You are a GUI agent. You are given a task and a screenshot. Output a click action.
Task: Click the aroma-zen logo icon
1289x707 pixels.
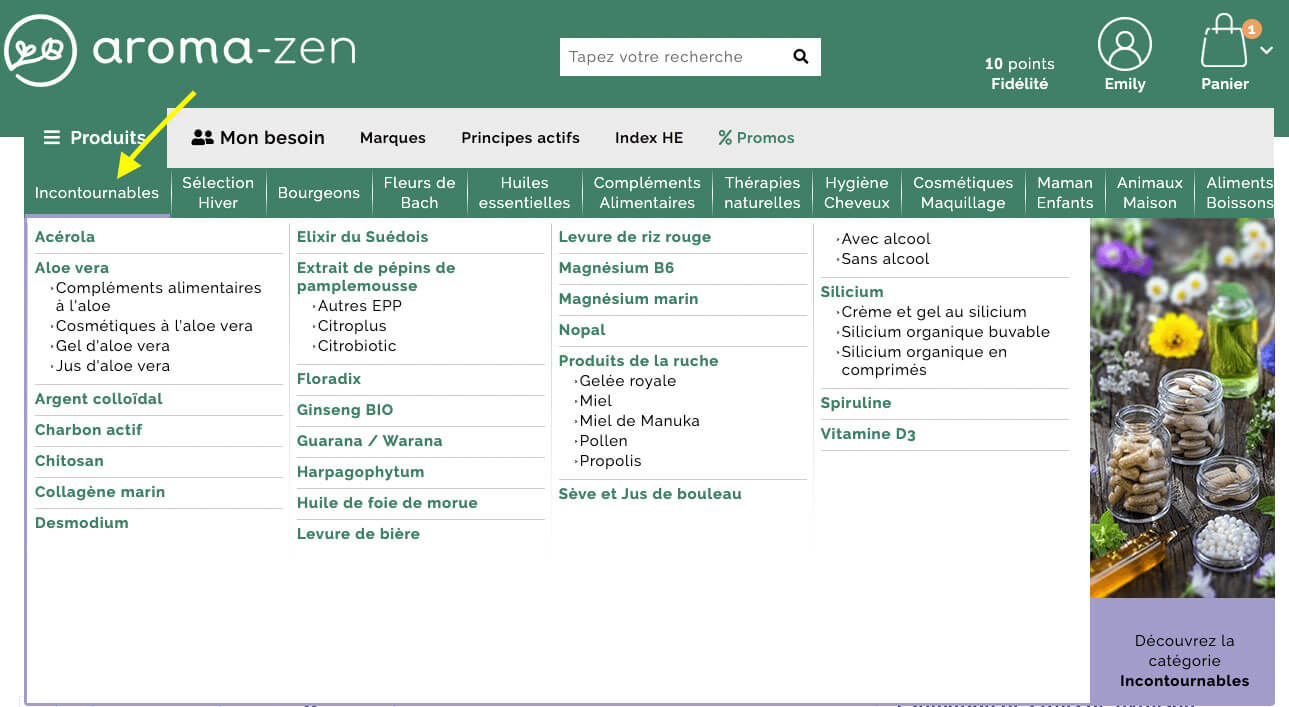pos(41,50)
